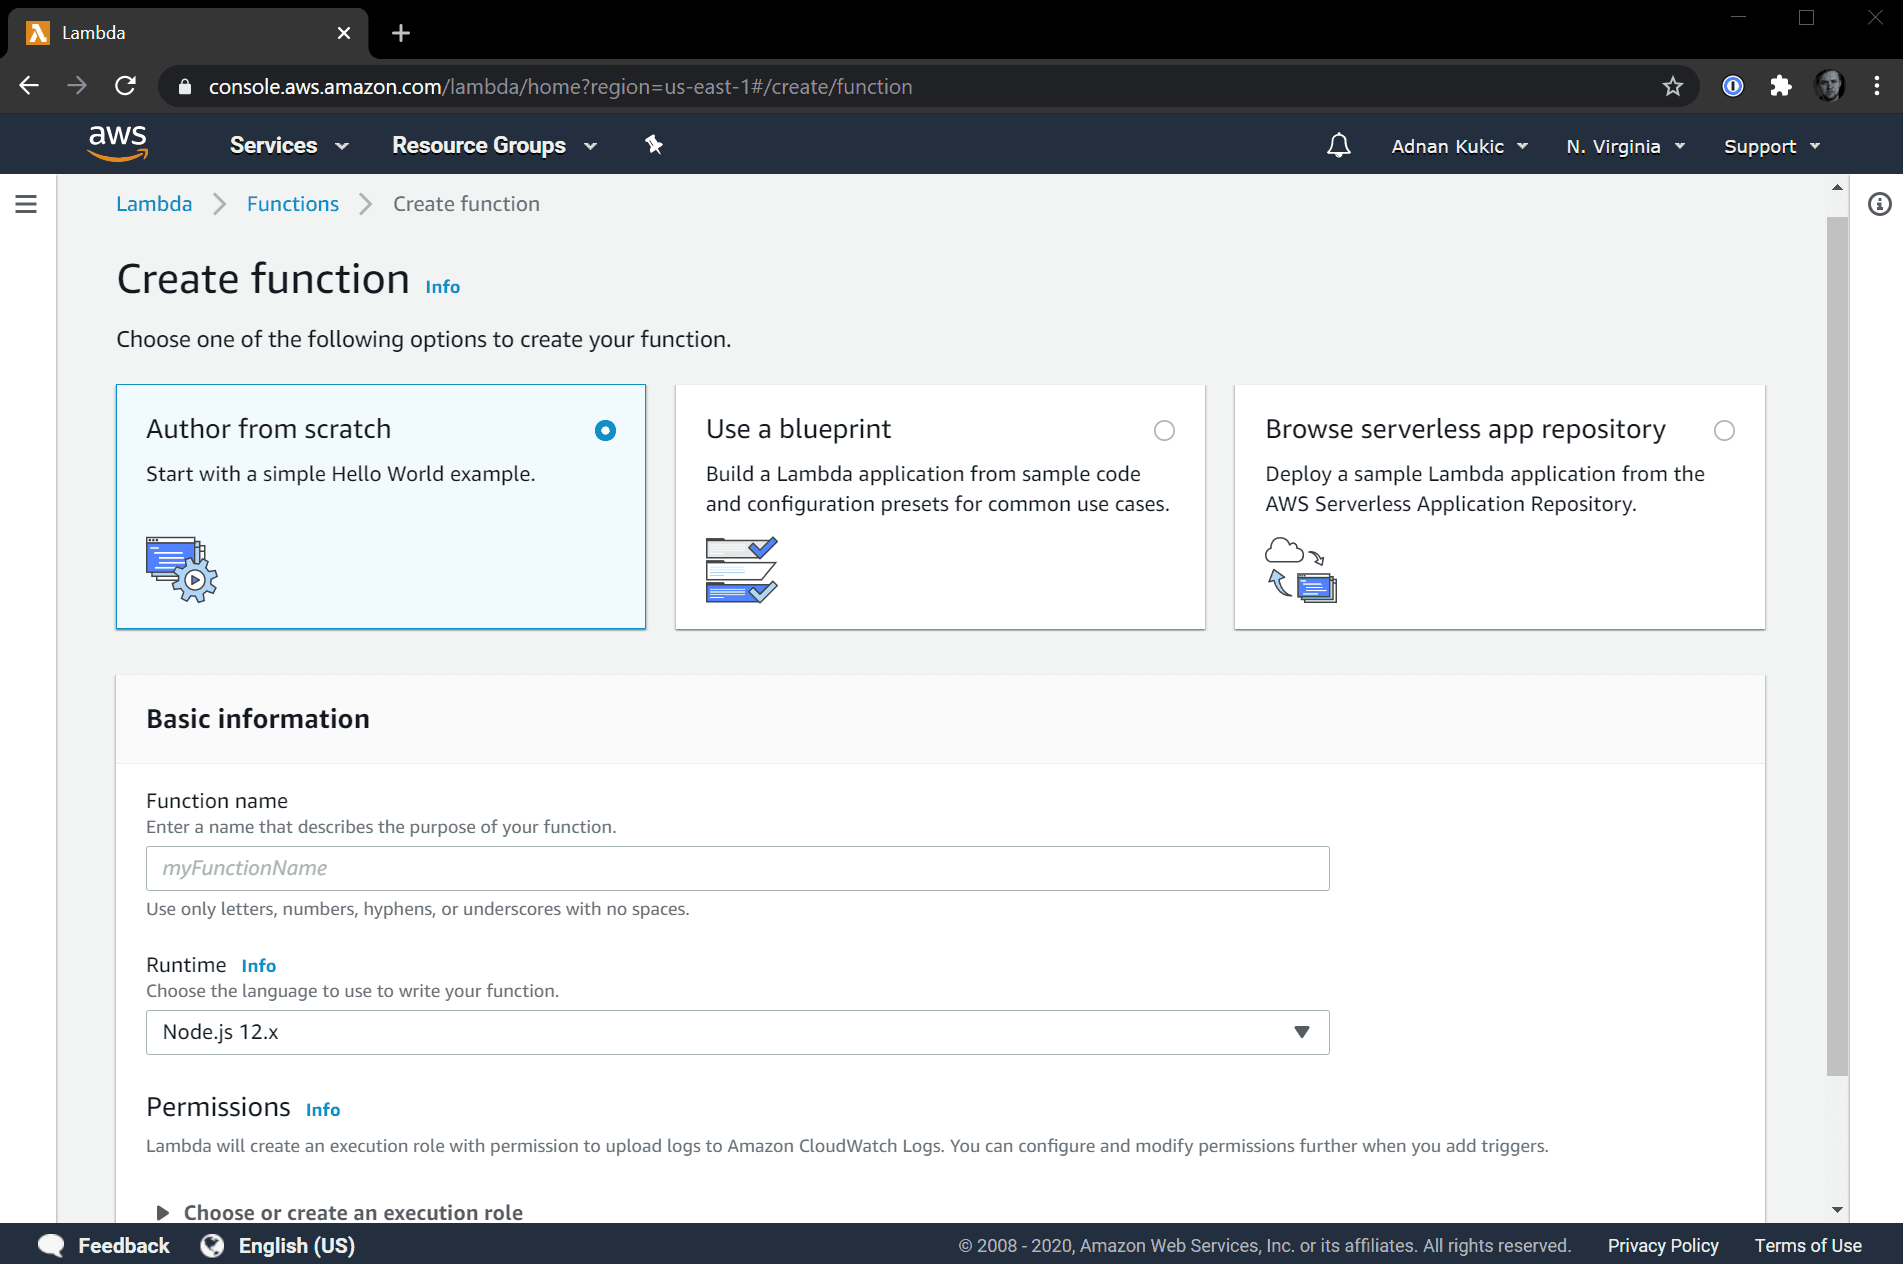Select the Use a blueprint radio button
Viewport: 1903px width, 1264px height.
click(x=1164, y=431)
